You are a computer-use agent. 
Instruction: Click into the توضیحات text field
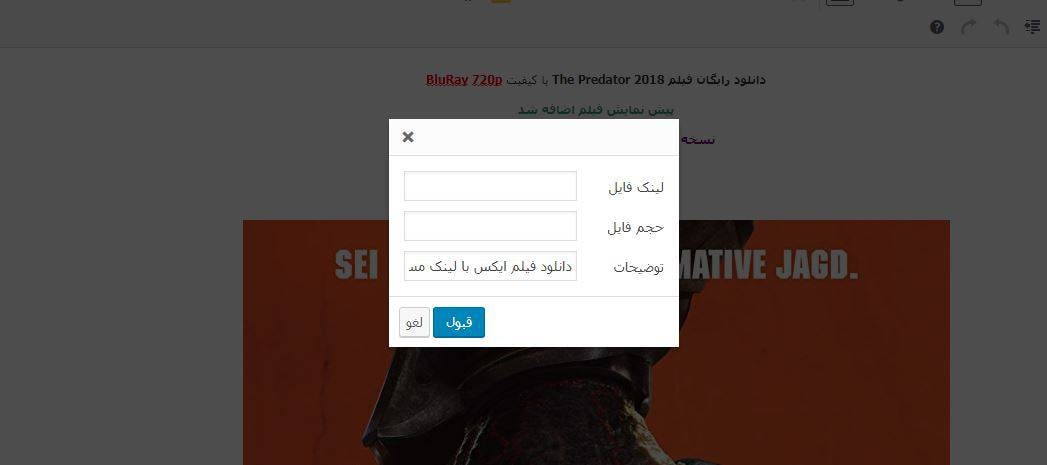pos(490,266)
